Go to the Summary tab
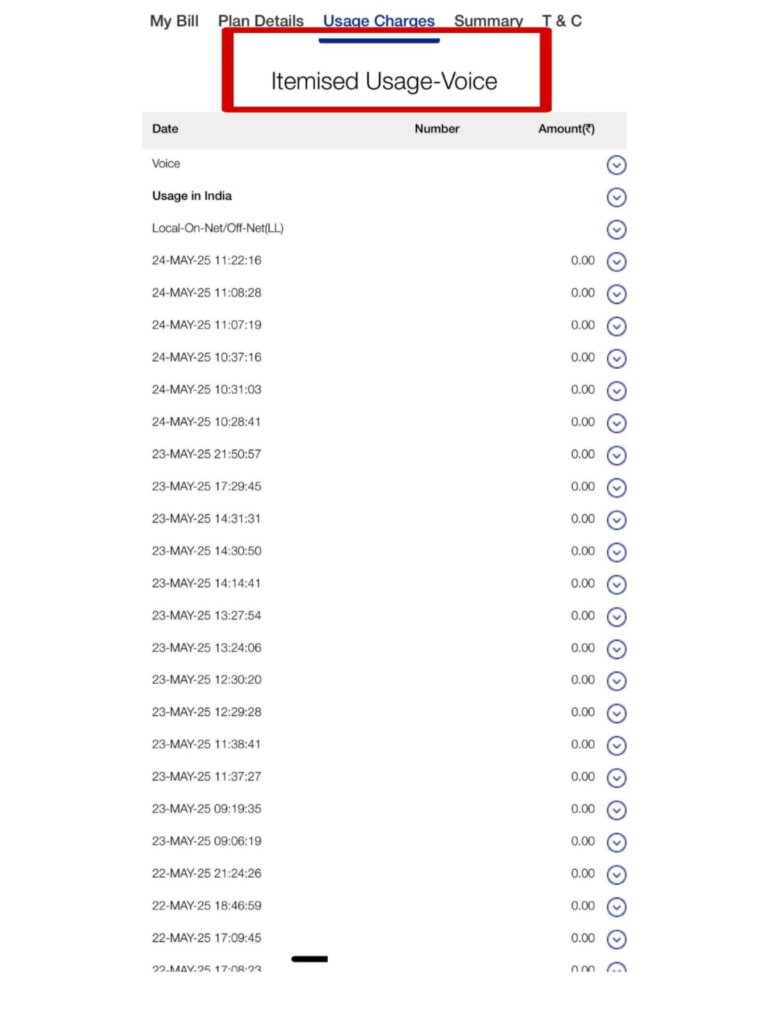This screenshot has width=769, height=1024. coord(488,21)
